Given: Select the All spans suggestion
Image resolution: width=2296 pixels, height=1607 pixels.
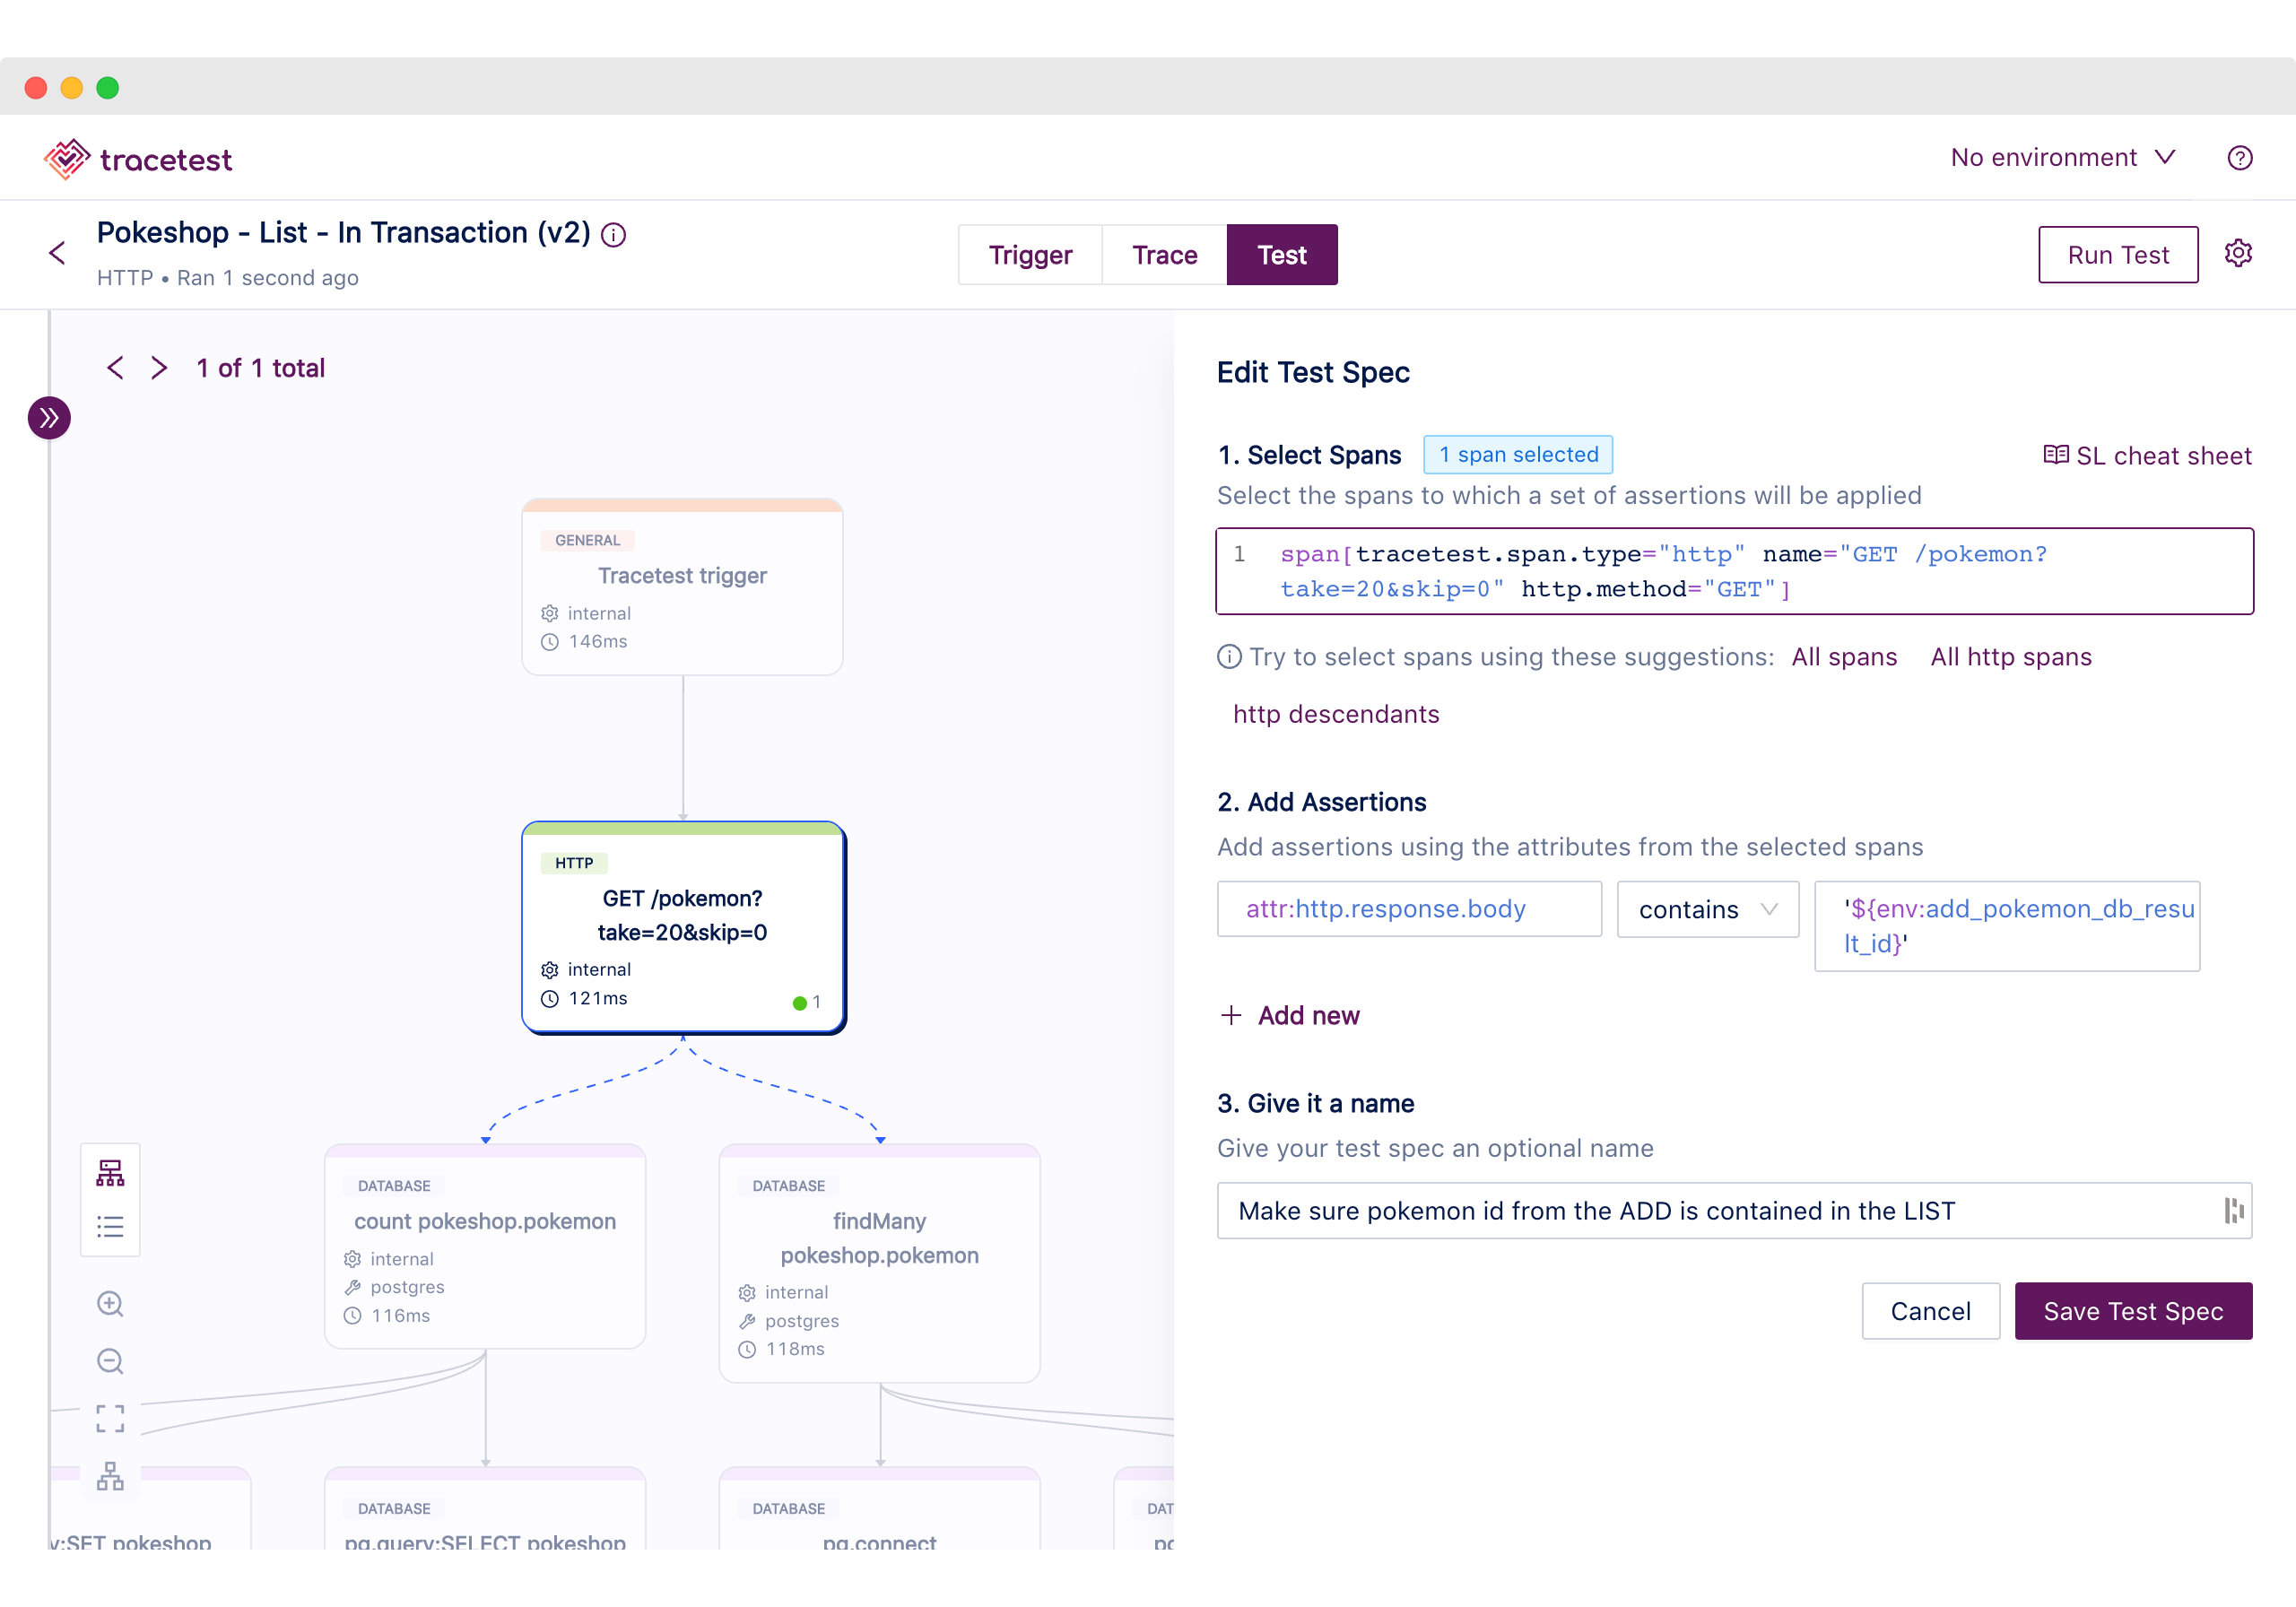Looking at the screenshot, I should point(1844,657).
